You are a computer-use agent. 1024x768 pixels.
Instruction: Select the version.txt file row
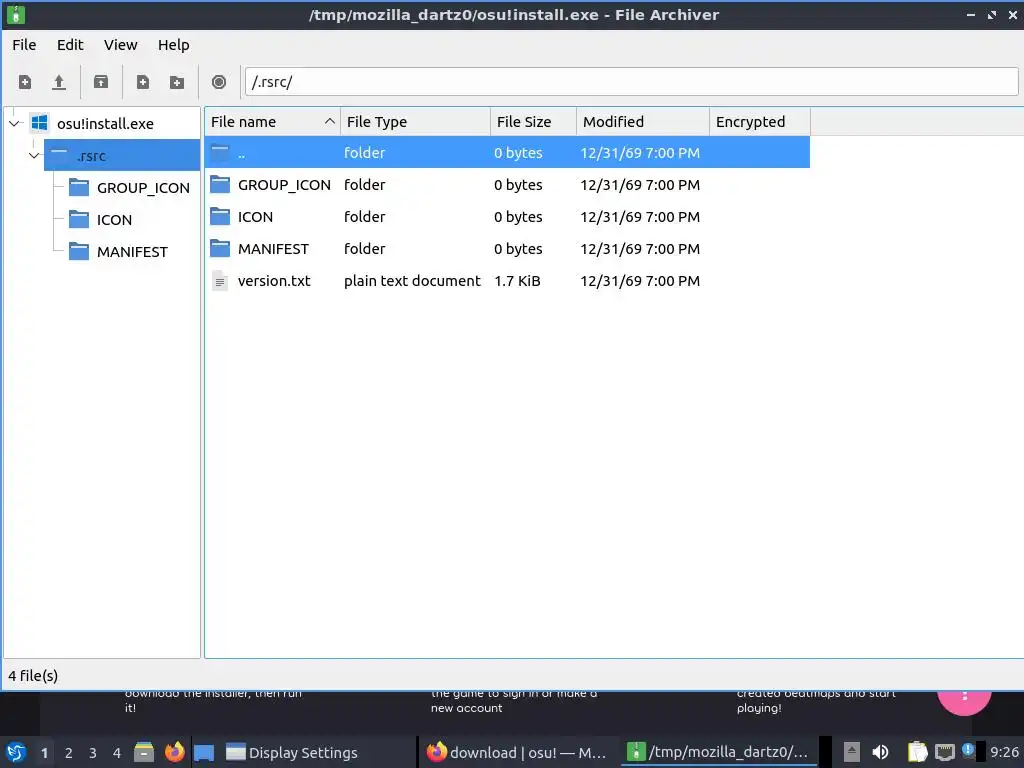507,281
